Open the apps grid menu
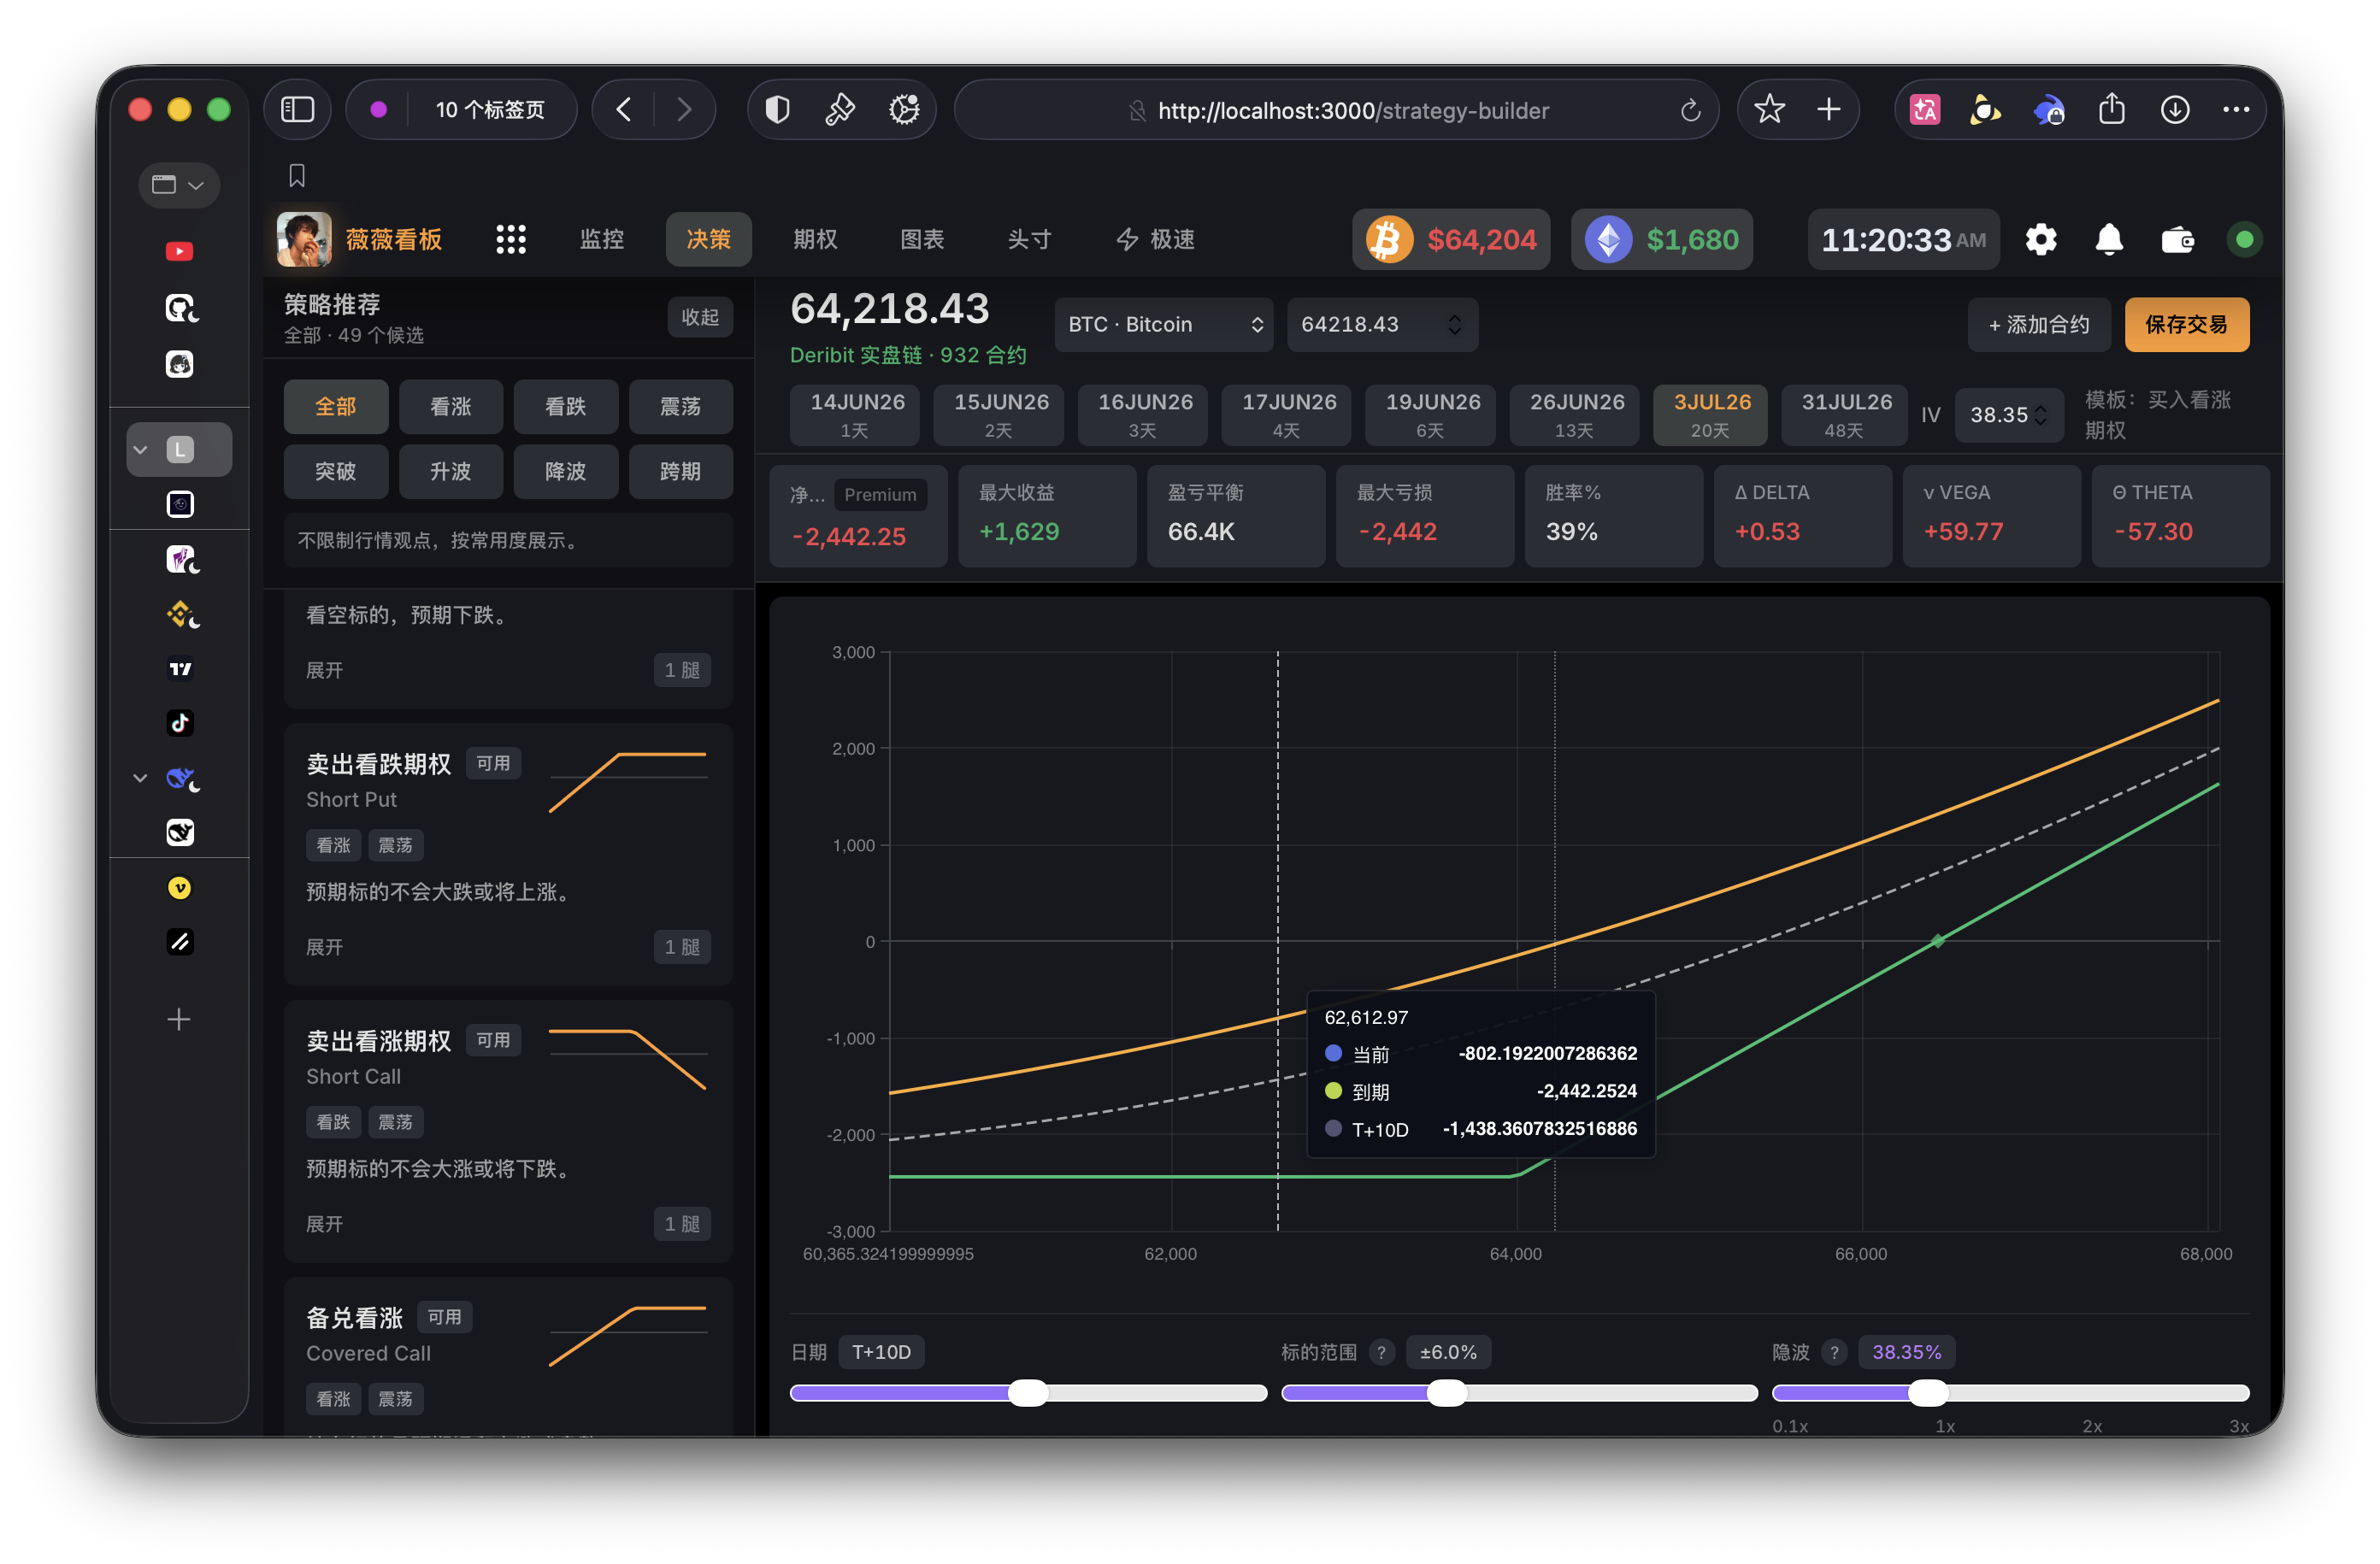2380x1564 pixels. [x=511, y=239]
